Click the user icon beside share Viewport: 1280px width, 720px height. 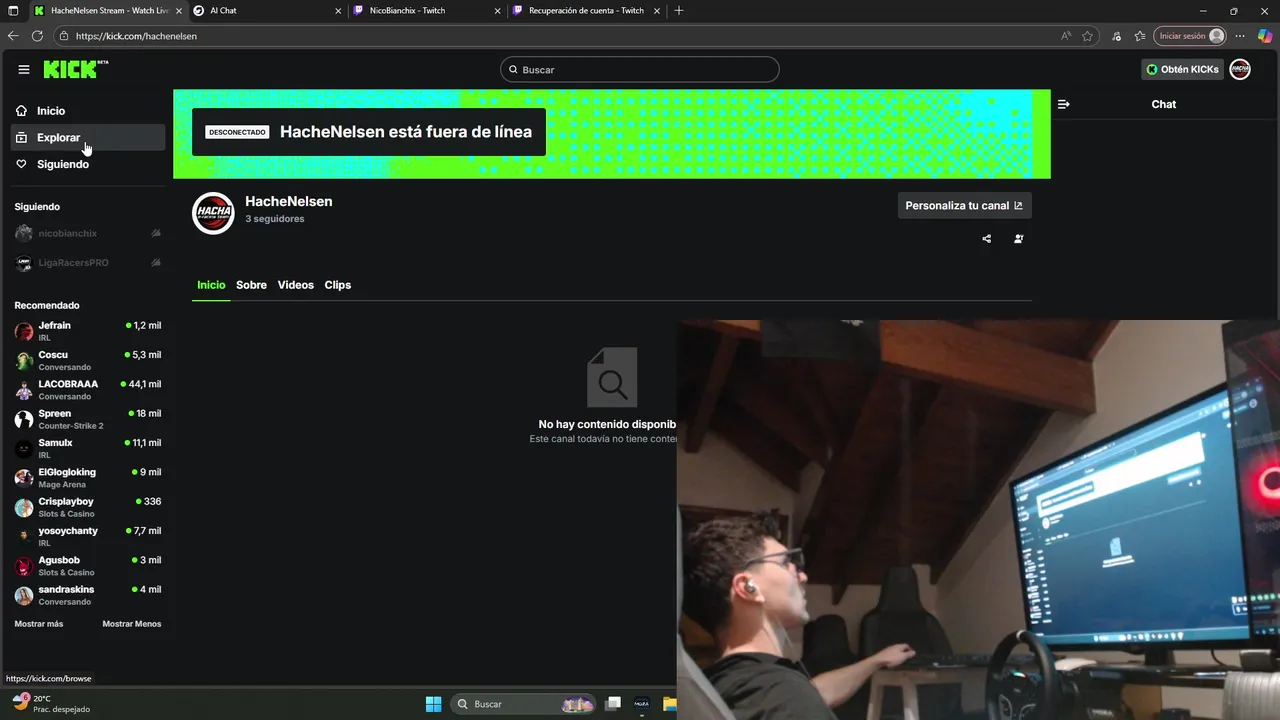pos(1018,239)
